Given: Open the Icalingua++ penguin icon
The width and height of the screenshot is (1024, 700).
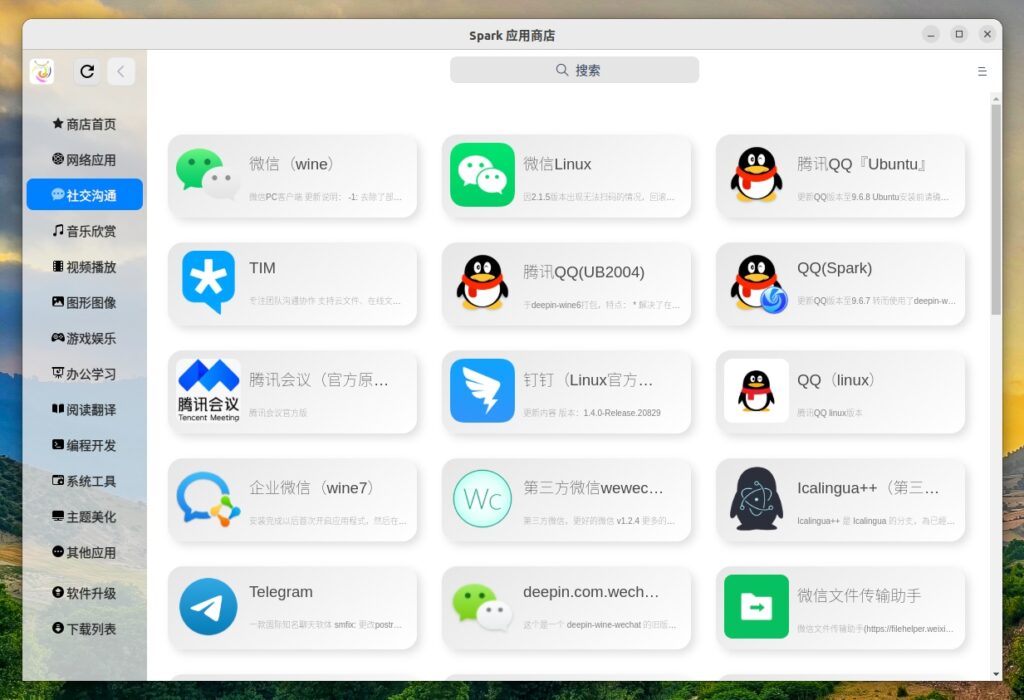Looking at the screenshot, I should (756, 499).
